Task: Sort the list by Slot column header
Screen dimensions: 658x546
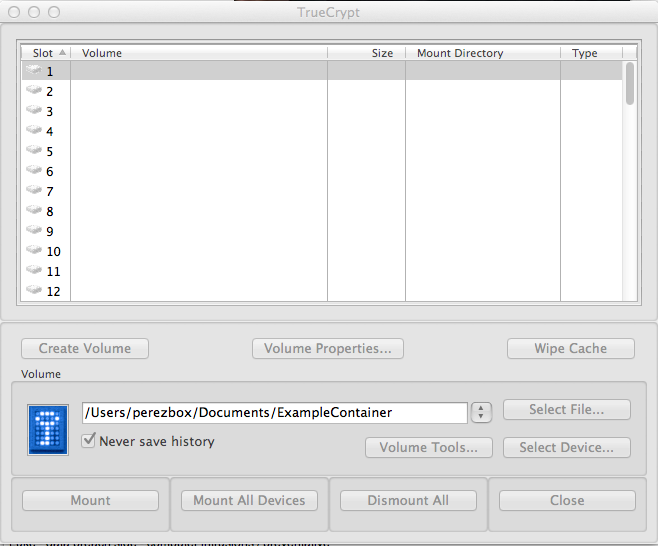Action: coord(46,53)
